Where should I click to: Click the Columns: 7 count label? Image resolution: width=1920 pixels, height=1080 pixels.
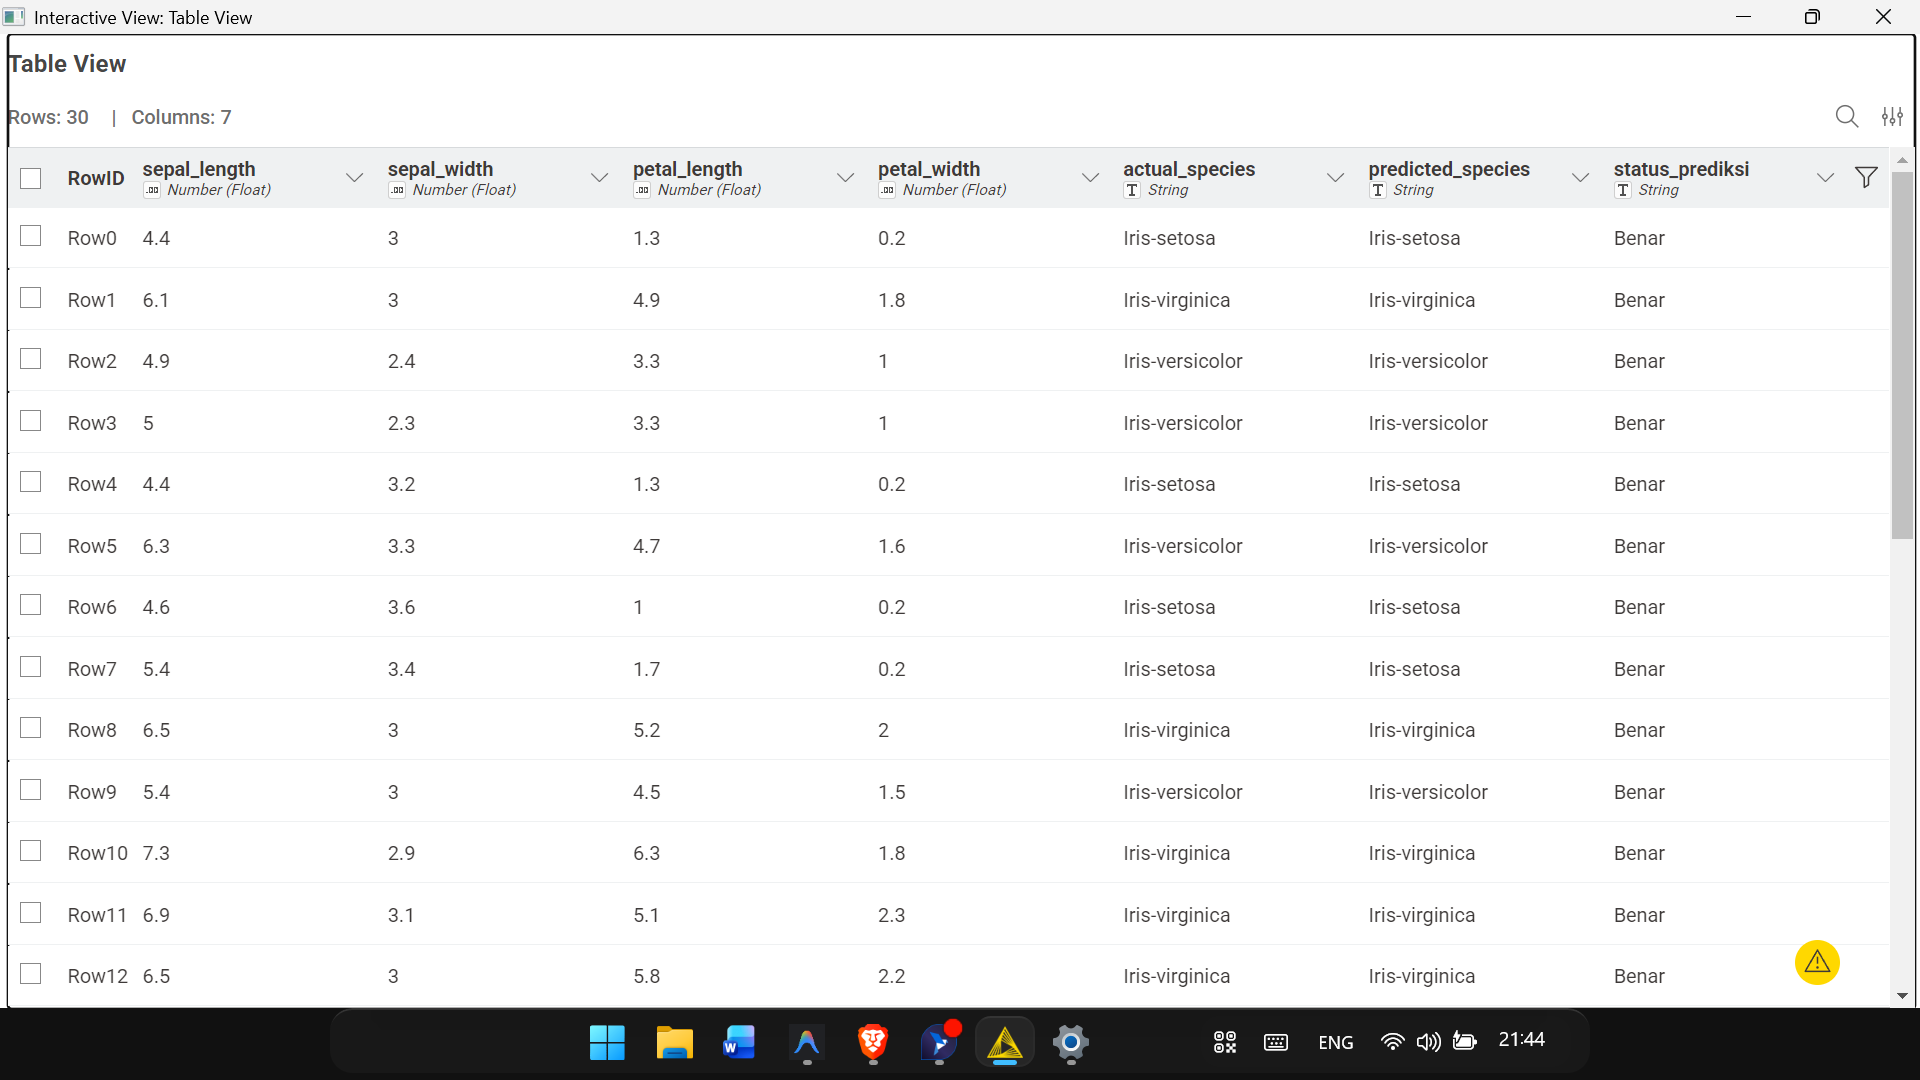click(181, 117)
